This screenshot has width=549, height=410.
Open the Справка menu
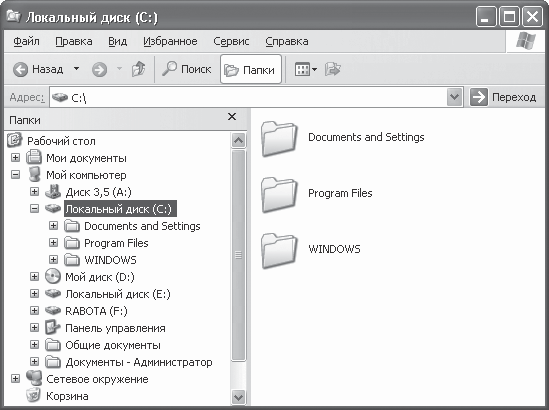point(287,41)
